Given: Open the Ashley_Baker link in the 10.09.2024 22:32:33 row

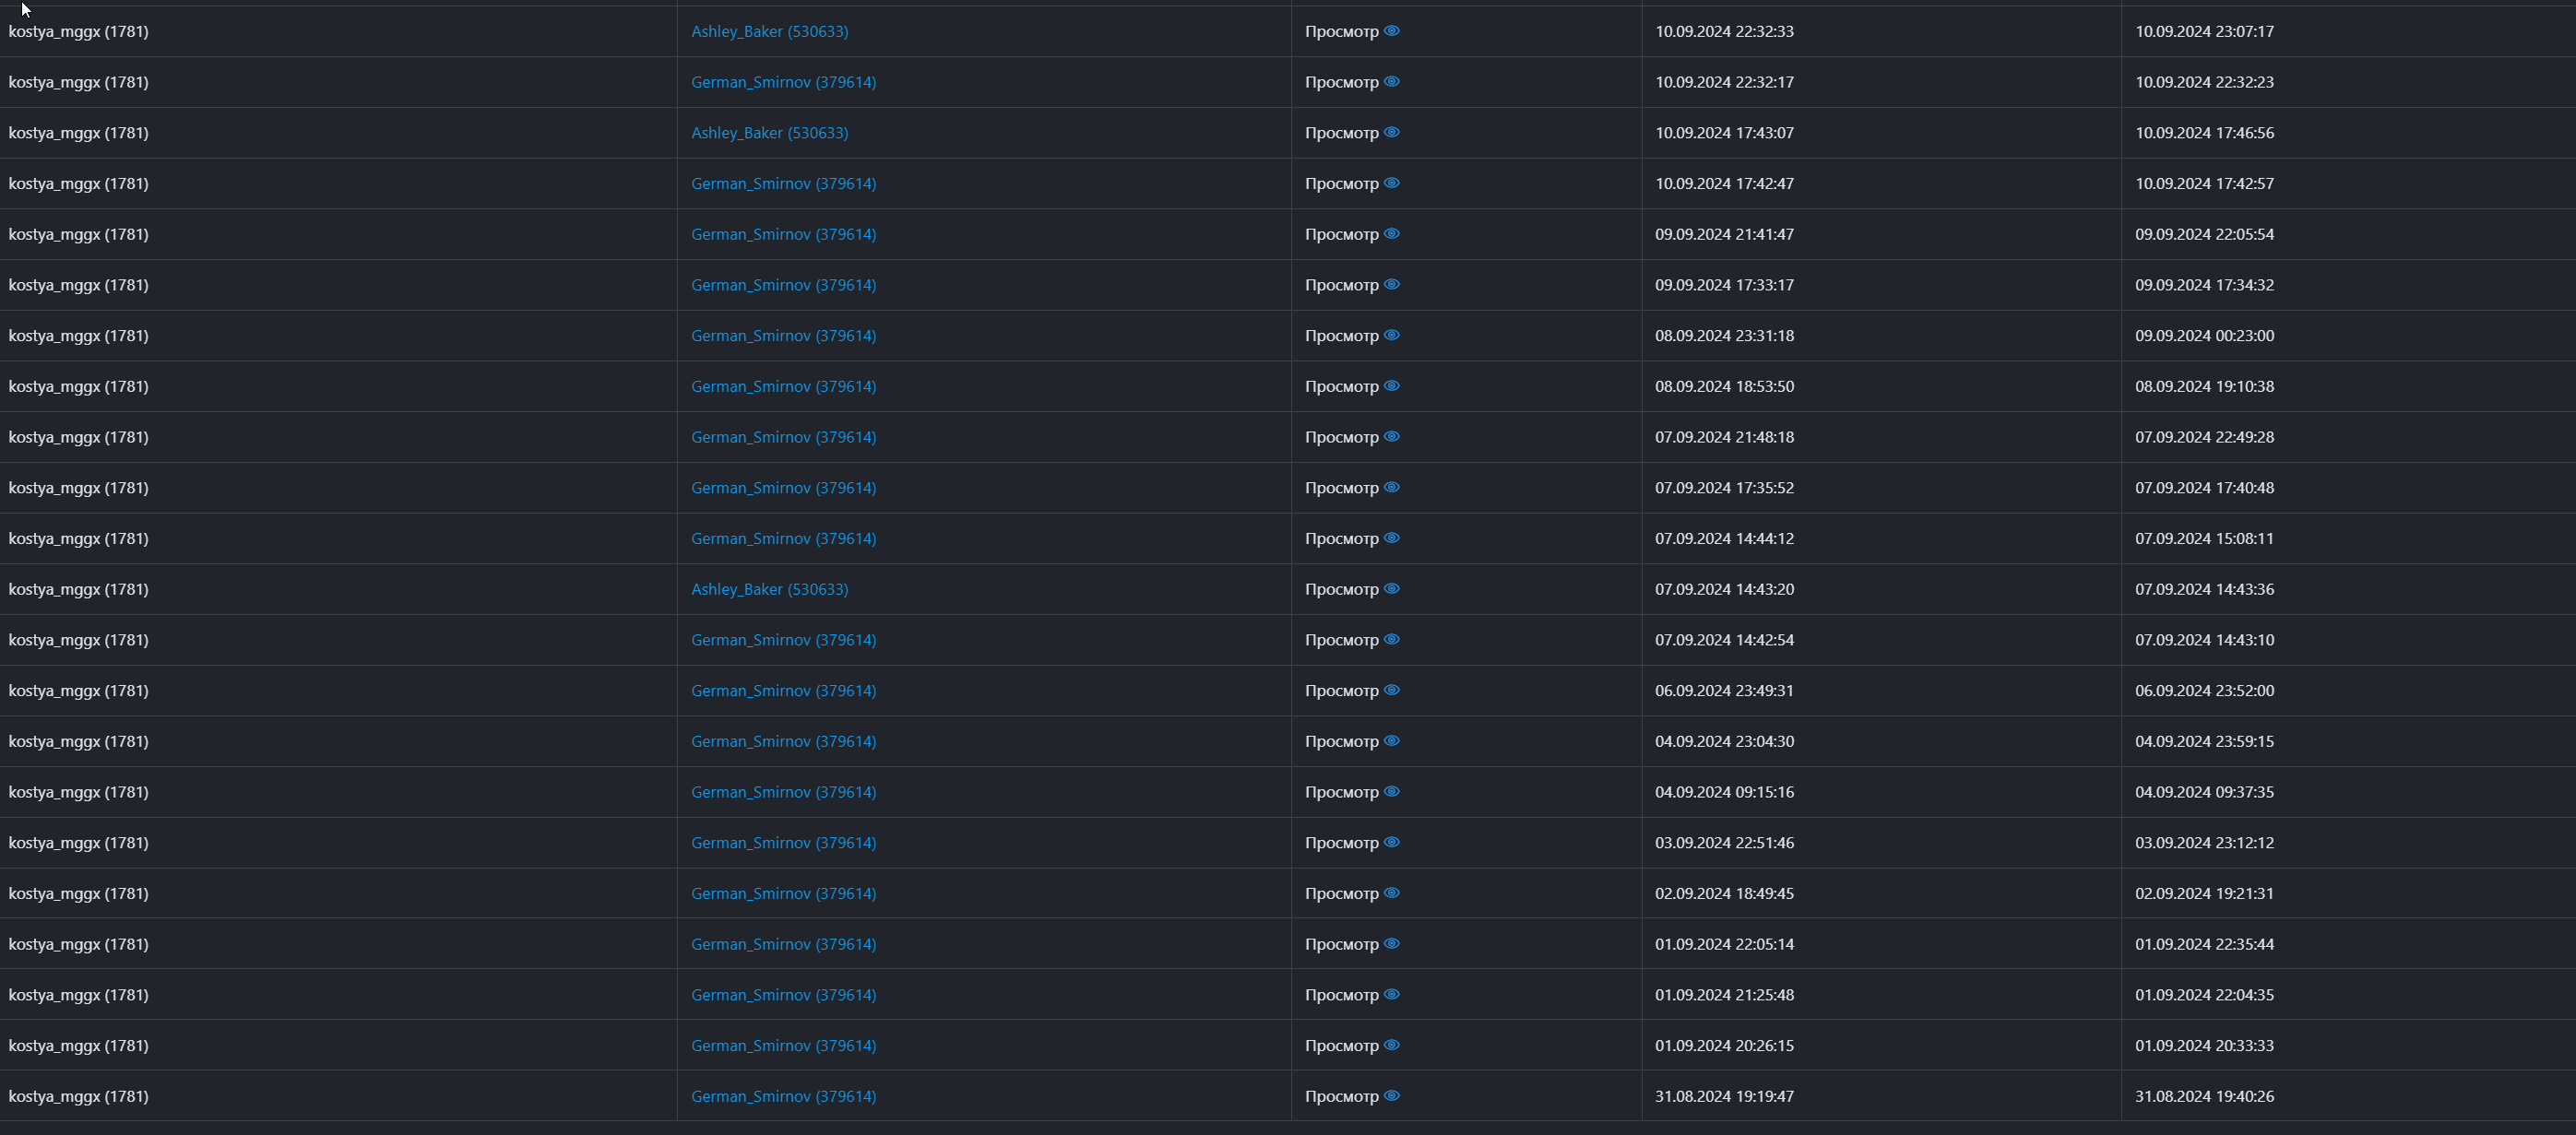Looking at the screenshot, I should pyautogui.click(x=769, y=32).
